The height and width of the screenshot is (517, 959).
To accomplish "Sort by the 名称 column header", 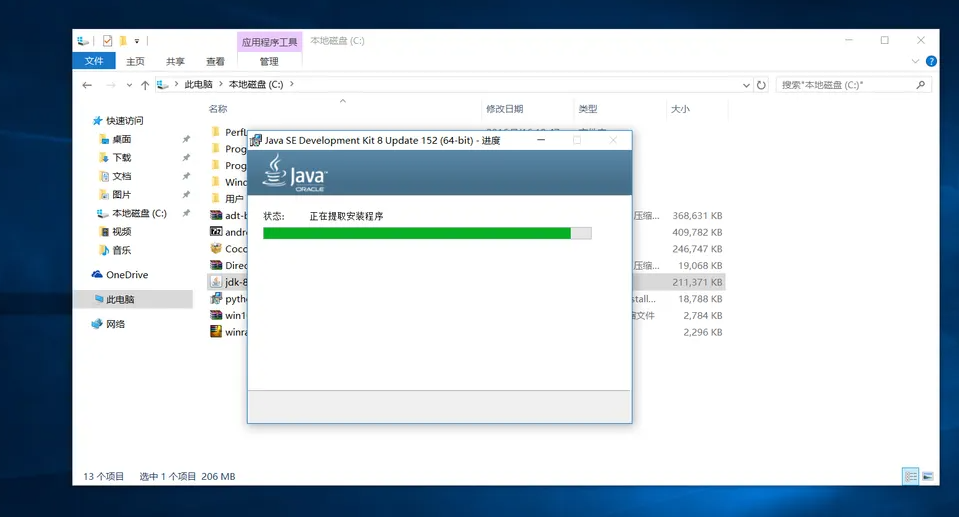I will coord(218,109).
